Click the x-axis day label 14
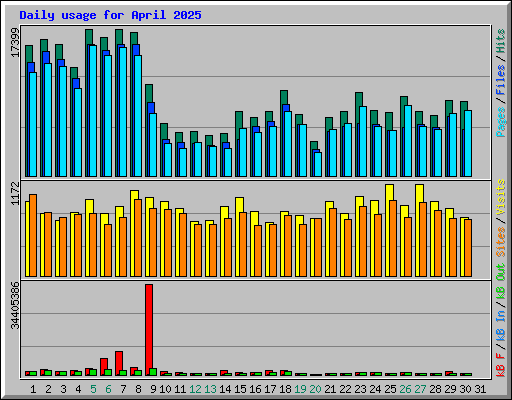512x400 pixels. (x=225, y=389)
